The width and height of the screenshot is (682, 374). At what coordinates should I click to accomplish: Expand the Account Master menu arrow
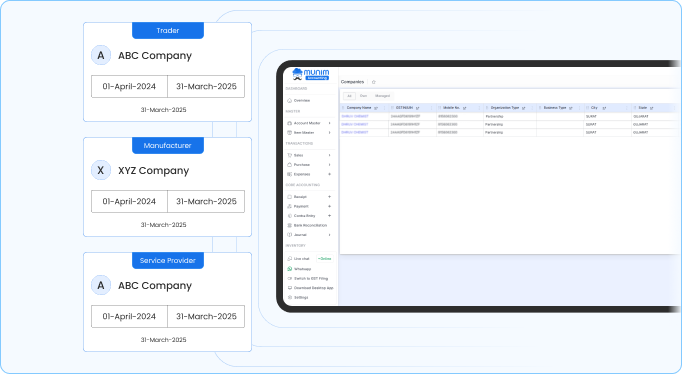click(329, 123)
